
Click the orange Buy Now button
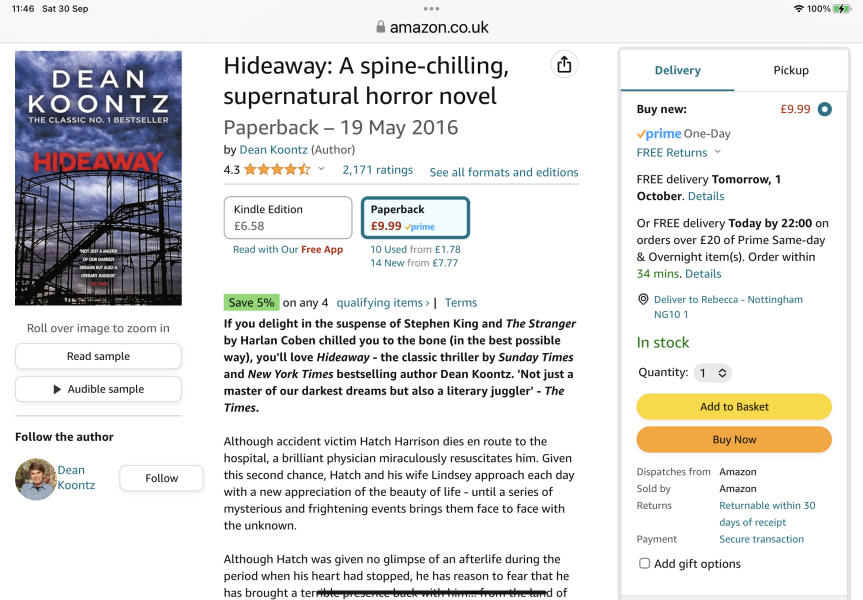[734, 440]
